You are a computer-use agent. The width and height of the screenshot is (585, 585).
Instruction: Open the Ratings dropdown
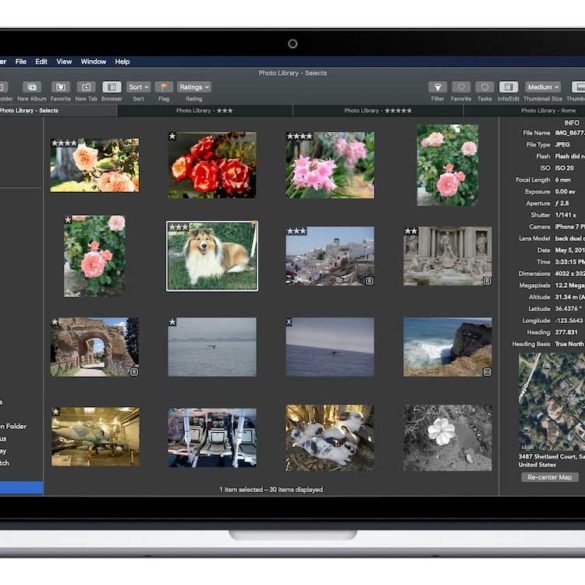[x=194, y=87]
